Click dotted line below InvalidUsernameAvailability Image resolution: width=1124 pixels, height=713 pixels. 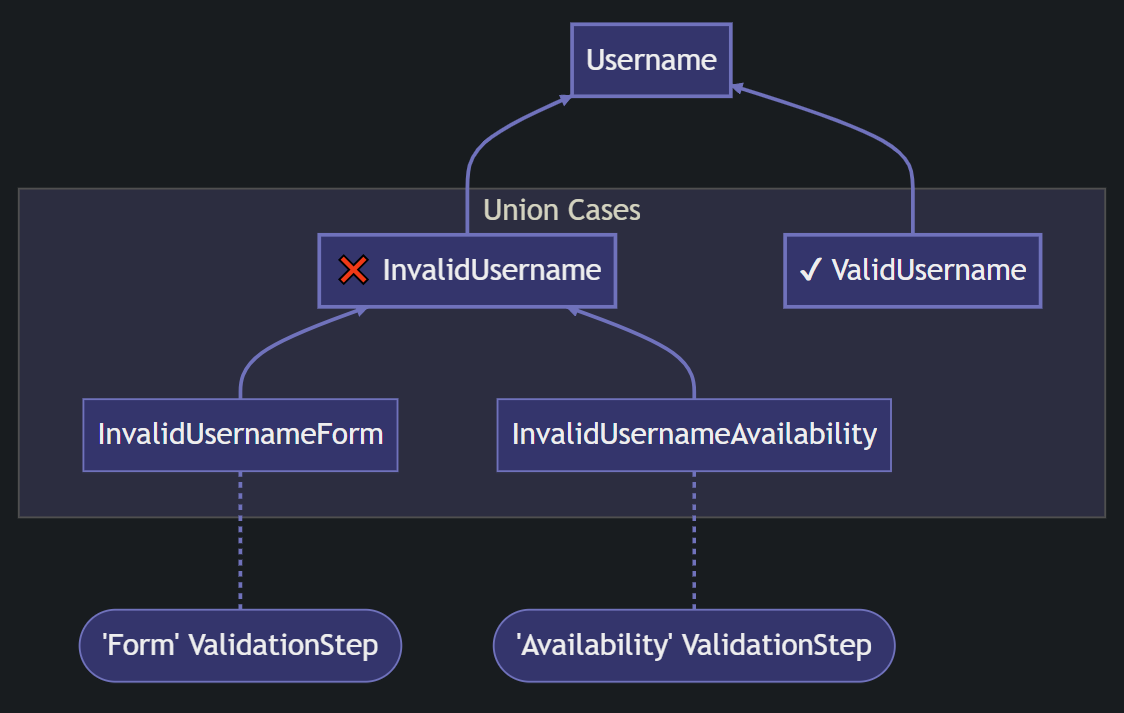pos(694,540)
